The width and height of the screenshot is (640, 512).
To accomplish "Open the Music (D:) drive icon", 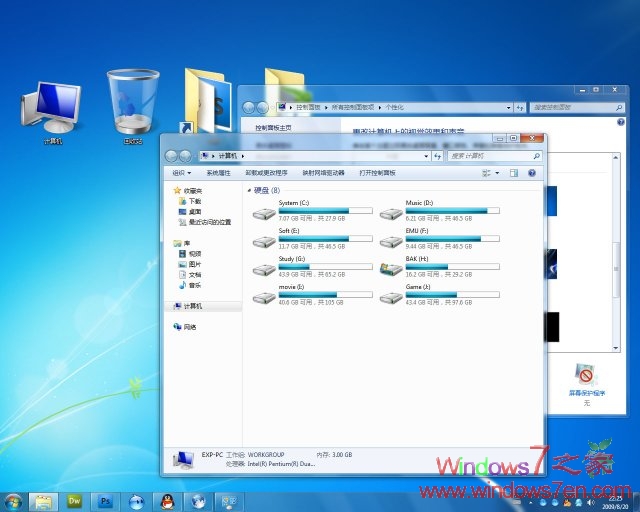I will [x=391, y=214].
